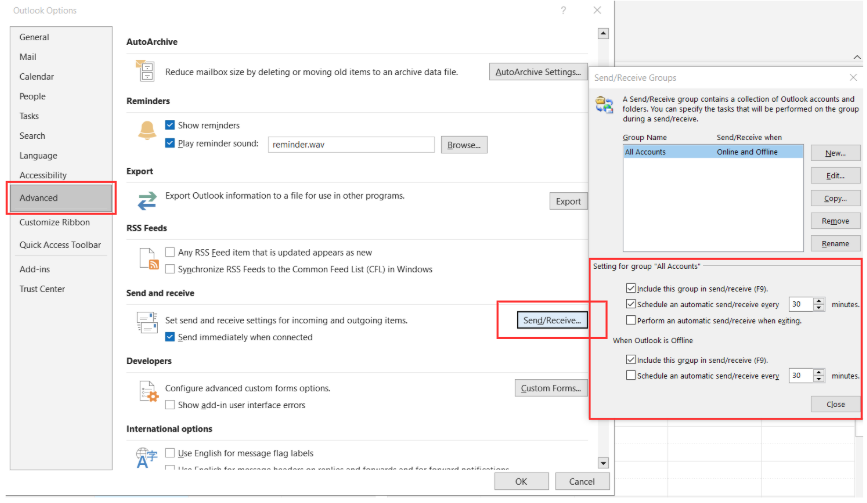This screenshot has height=503, width=867.
Task: Click the Outlook Options help question mark
Action: (x=563, y=11)
